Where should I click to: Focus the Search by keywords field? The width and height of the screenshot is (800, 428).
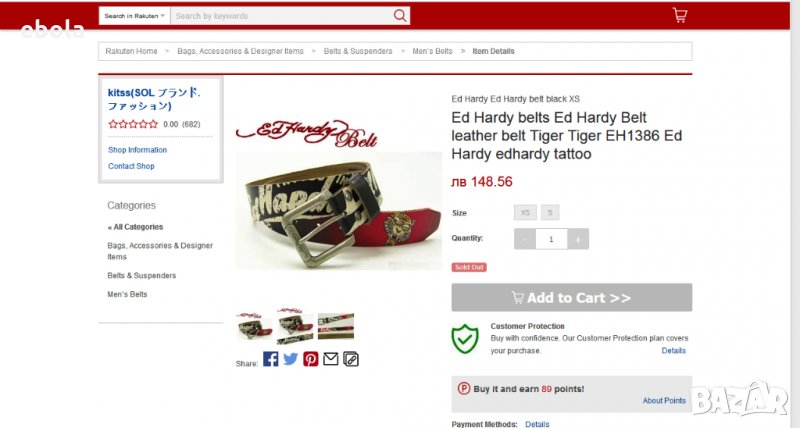282,16
